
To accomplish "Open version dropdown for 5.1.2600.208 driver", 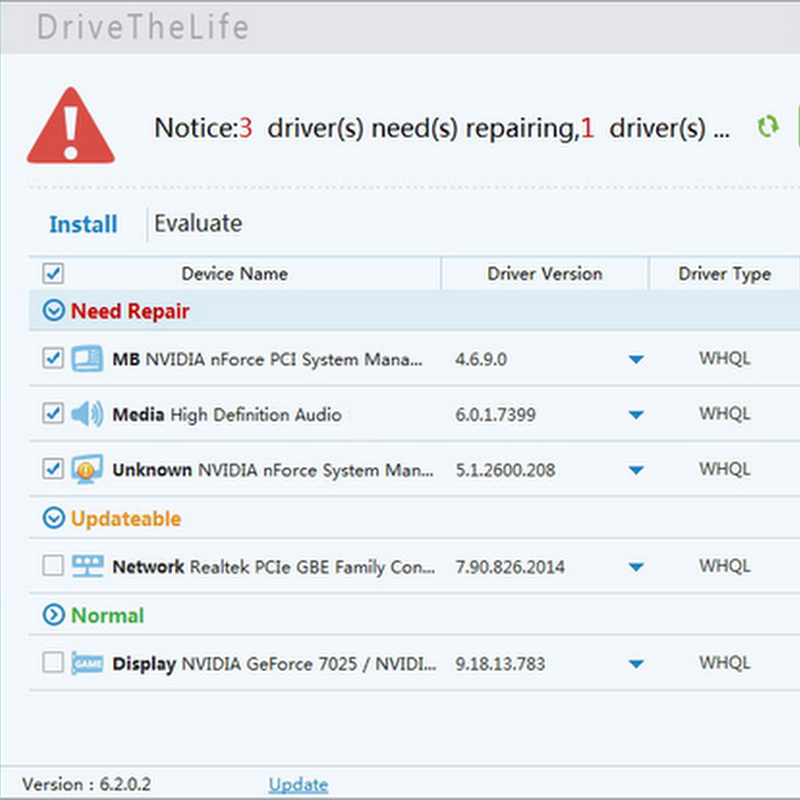I will coord(636,470).
